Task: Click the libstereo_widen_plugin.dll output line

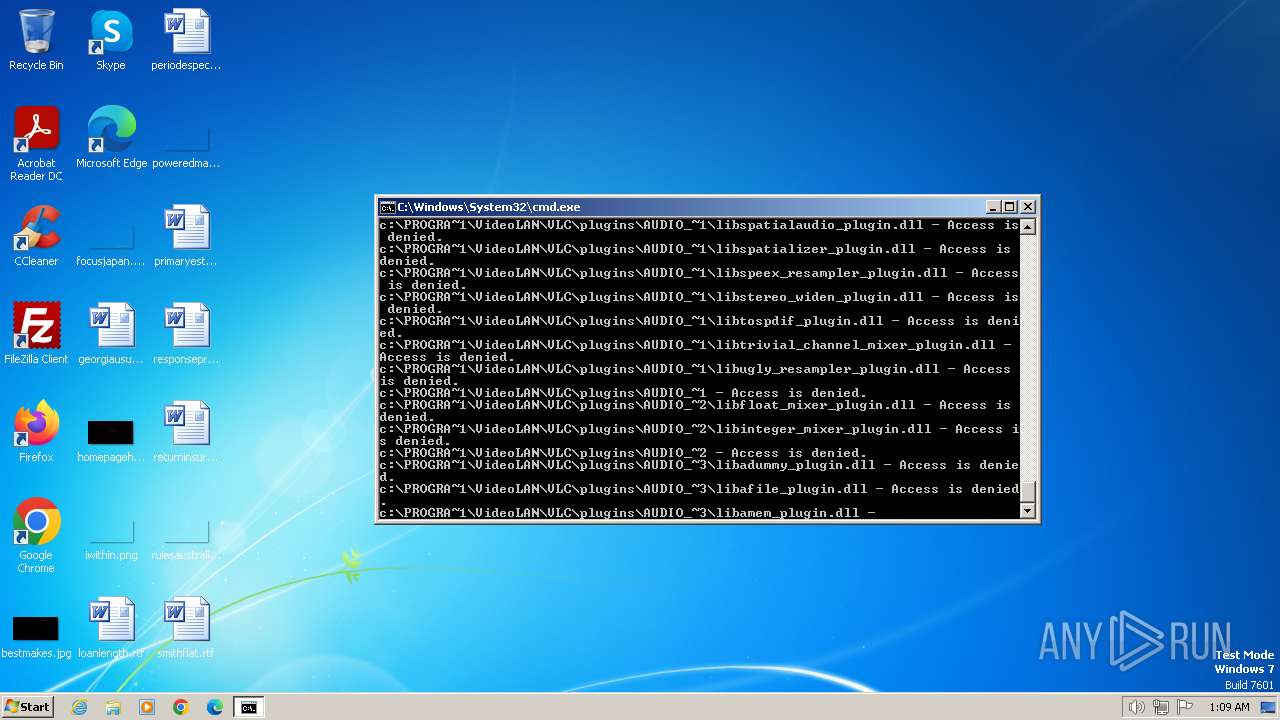Action: point(699,303)
